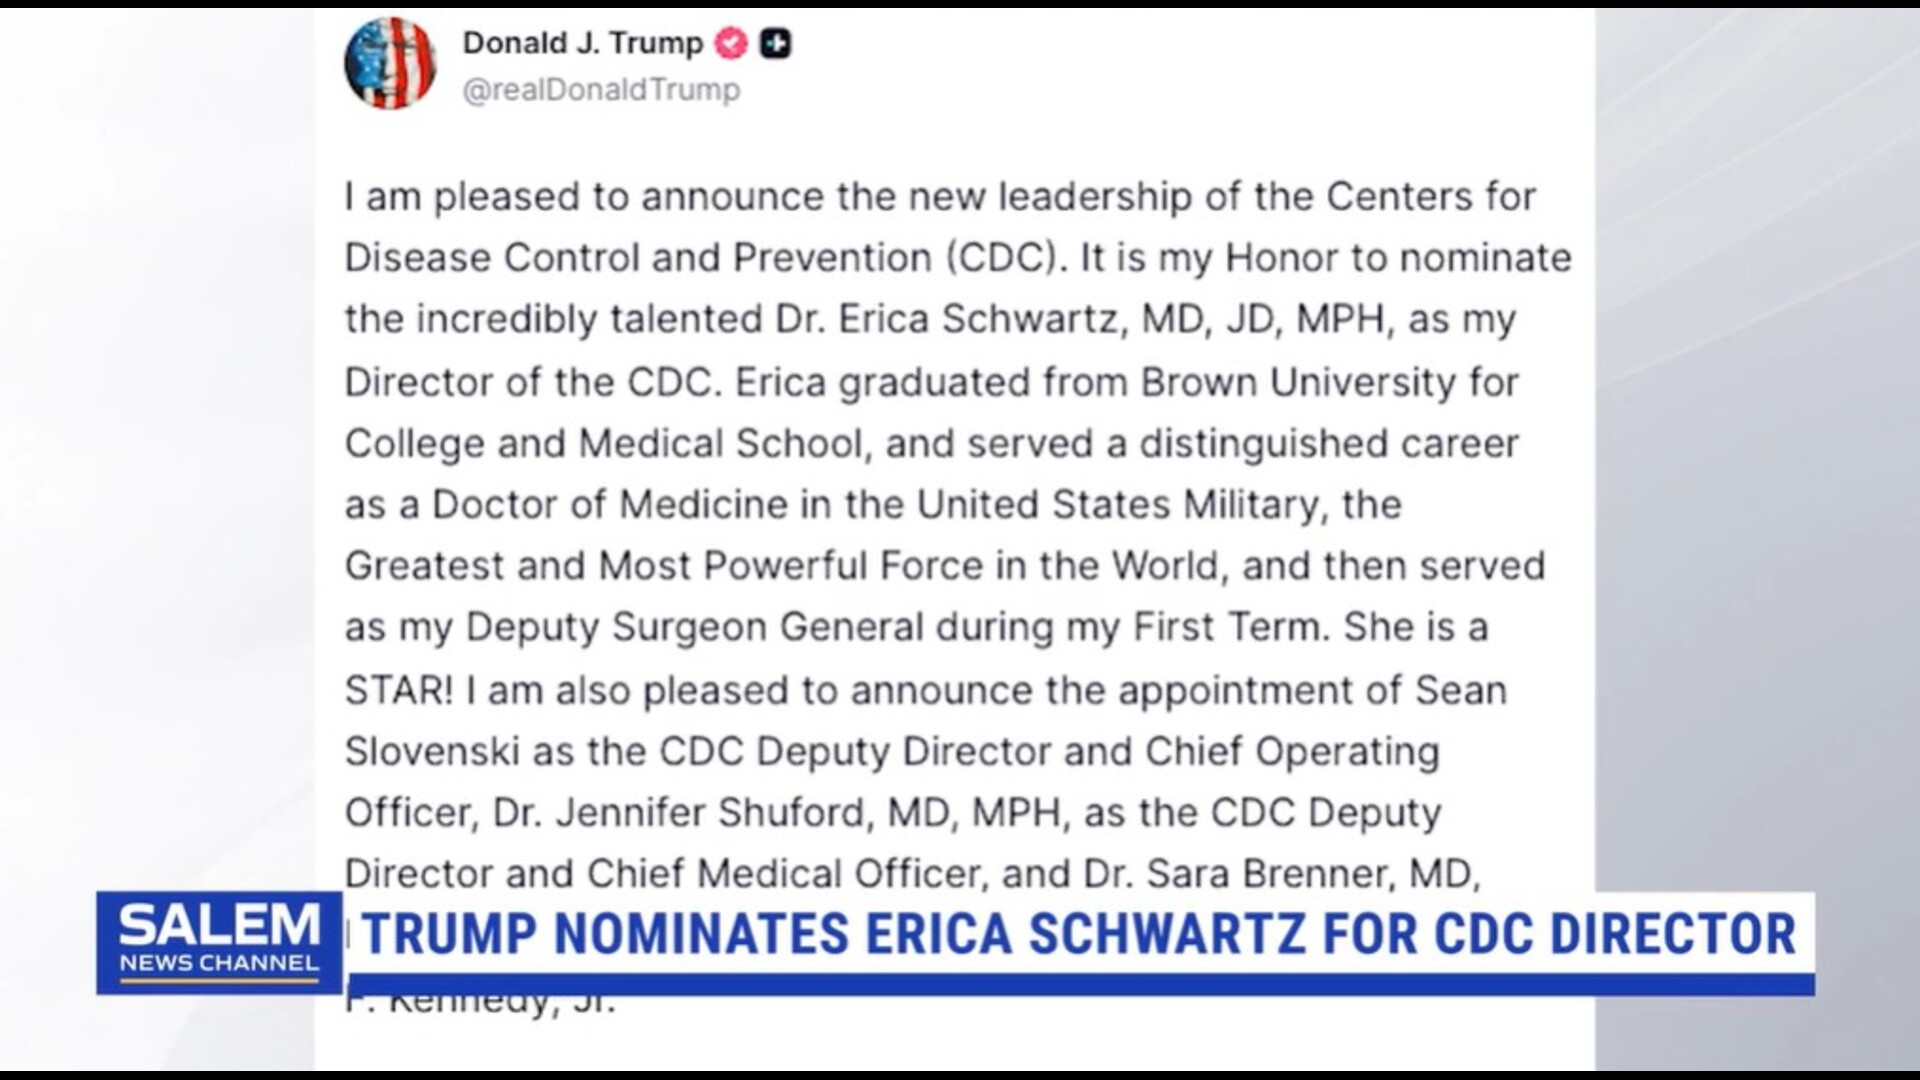Open the Donald J. Trump display name
The width and height of the screenshot is (1920, 1080).
(582, 43)
